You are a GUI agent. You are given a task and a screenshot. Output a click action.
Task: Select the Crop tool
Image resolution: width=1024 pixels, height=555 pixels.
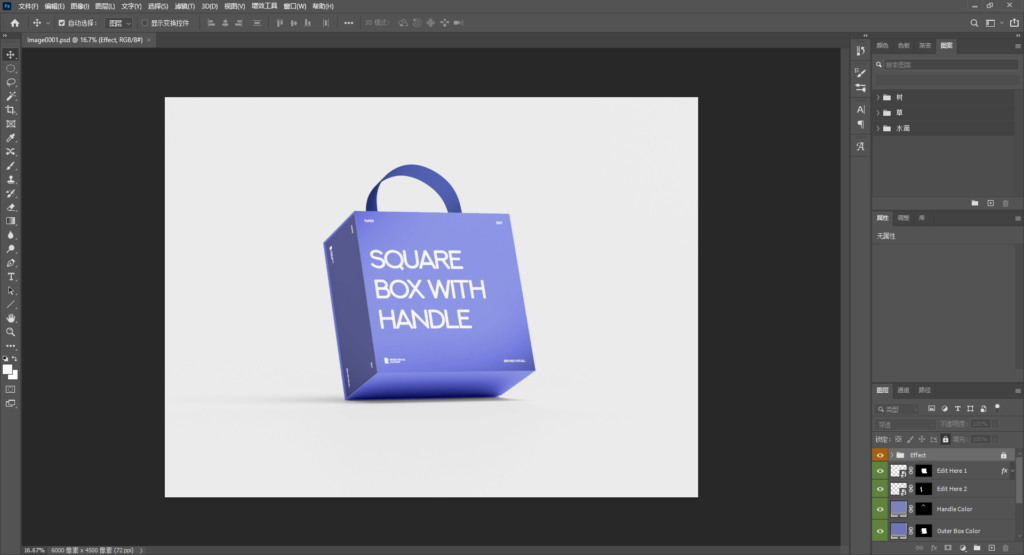[10, 110]
